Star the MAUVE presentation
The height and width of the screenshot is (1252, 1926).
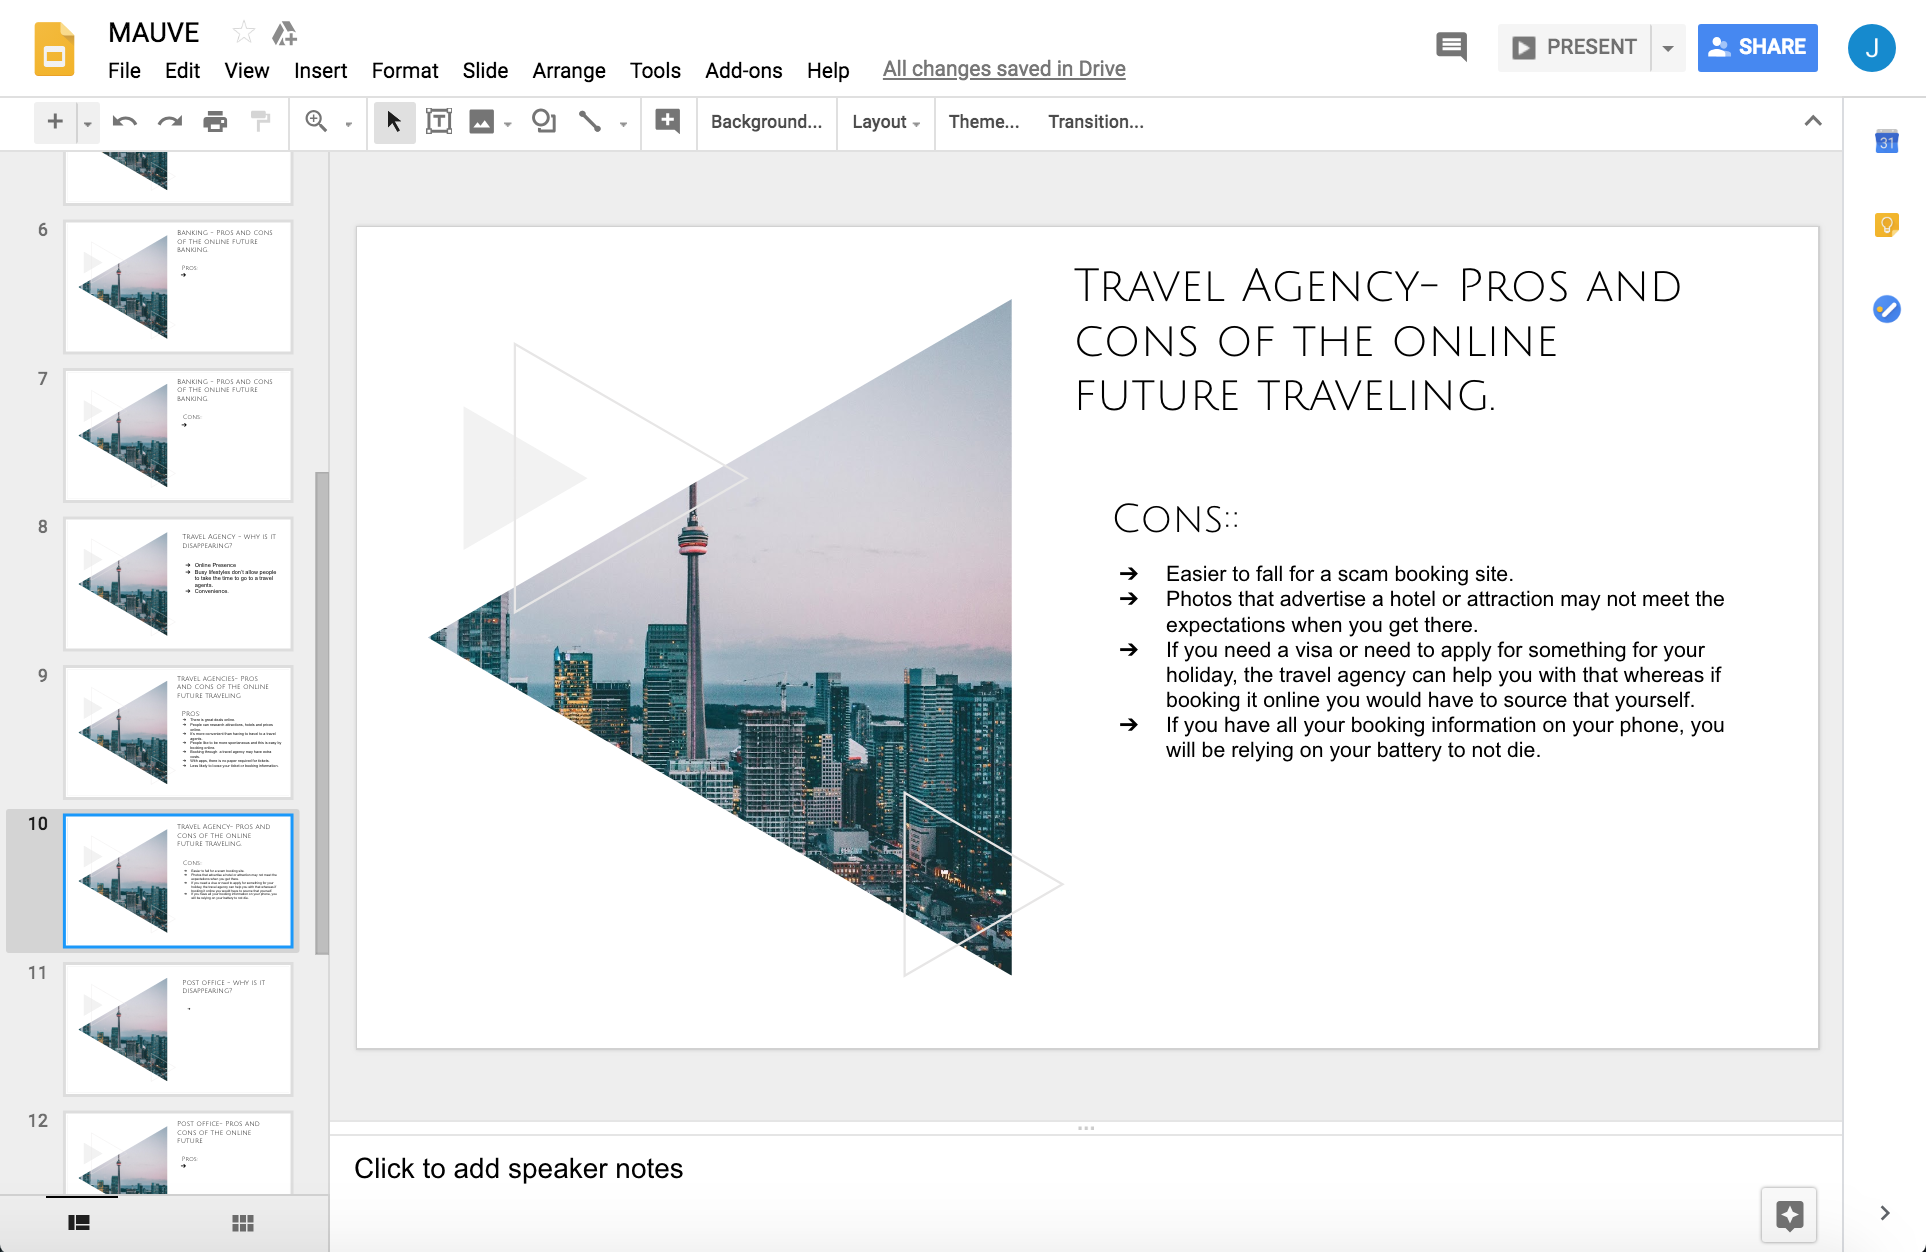point(243,33)
